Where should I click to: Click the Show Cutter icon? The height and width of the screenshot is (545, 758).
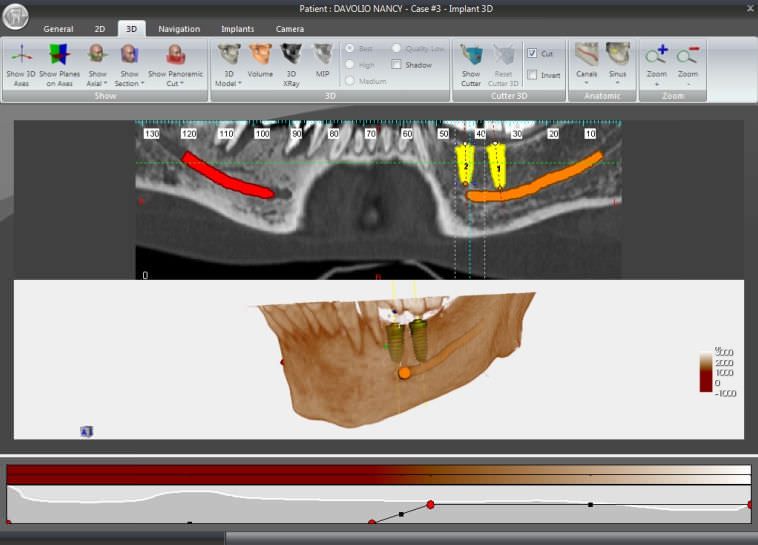(x=470, y=55)
